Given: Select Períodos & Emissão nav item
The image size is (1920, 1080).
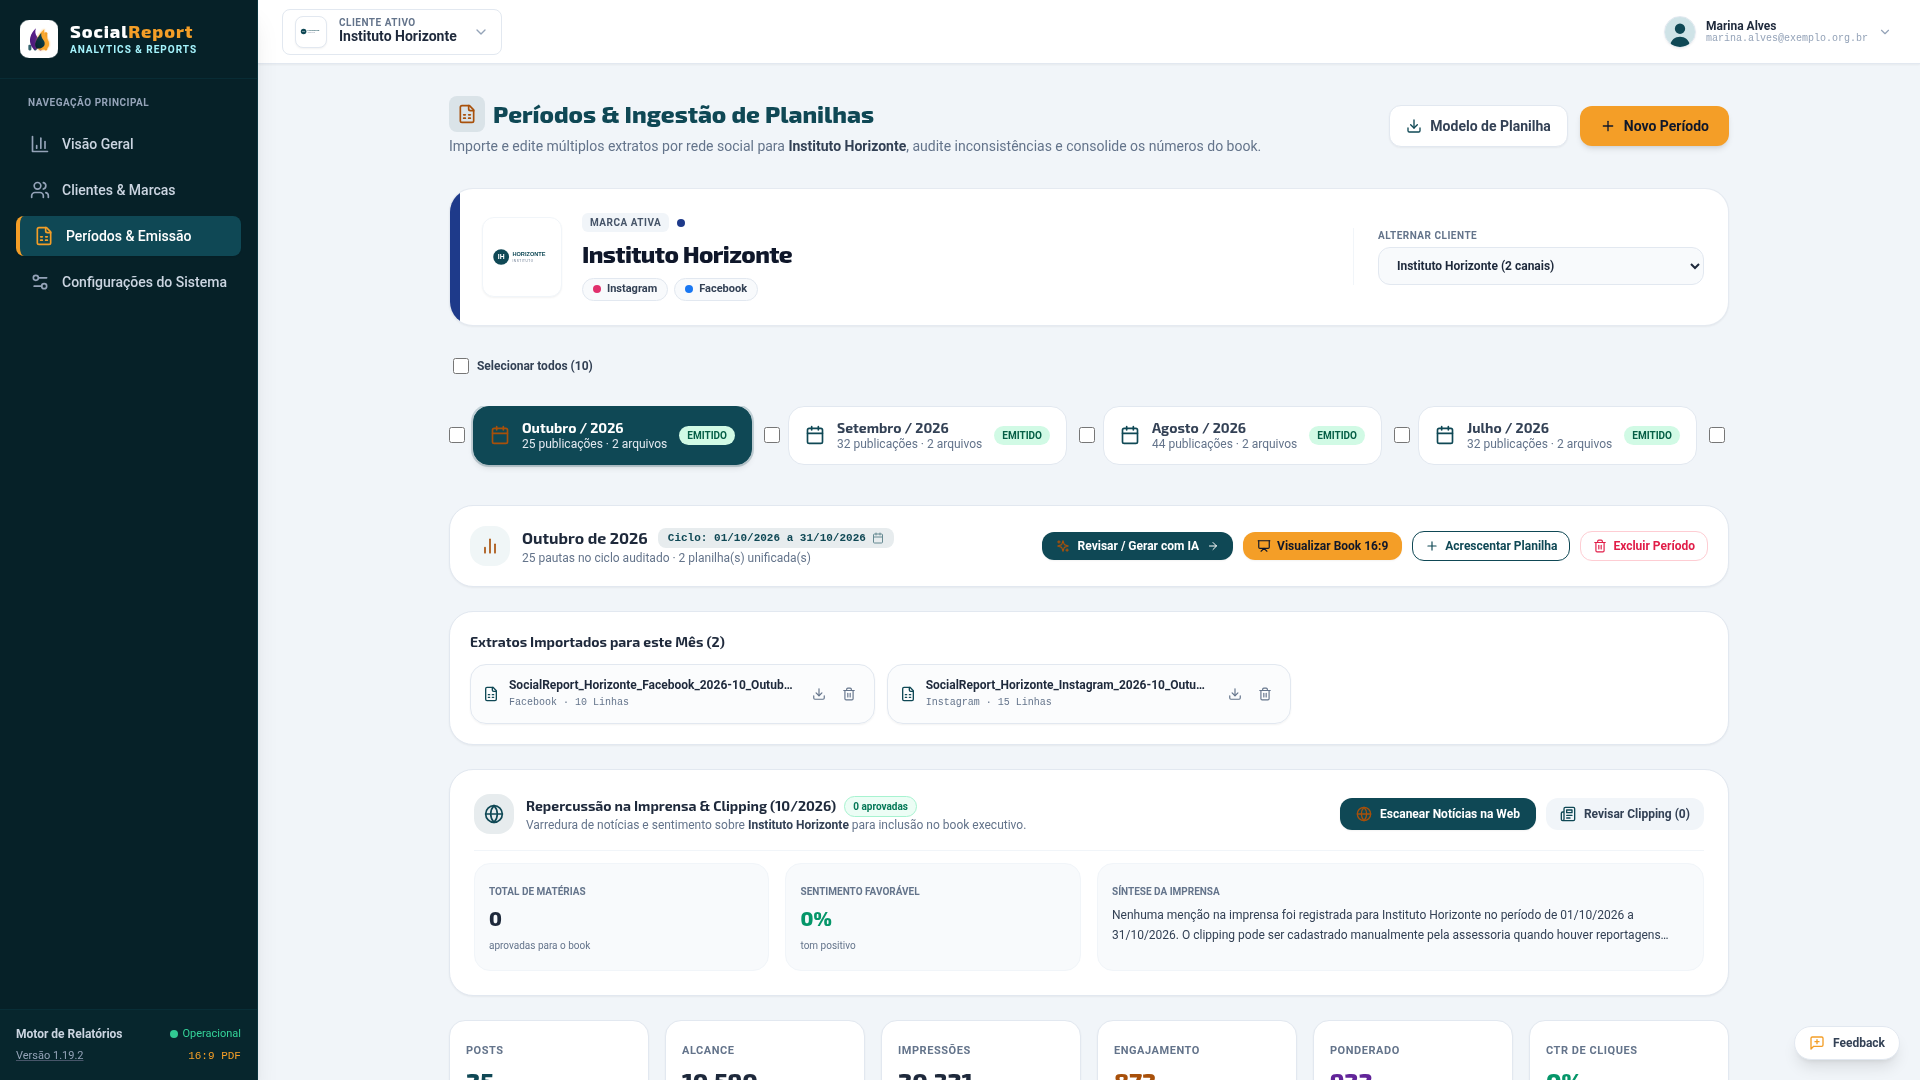Looking at the screenshot, I should [x=129, y=236].
